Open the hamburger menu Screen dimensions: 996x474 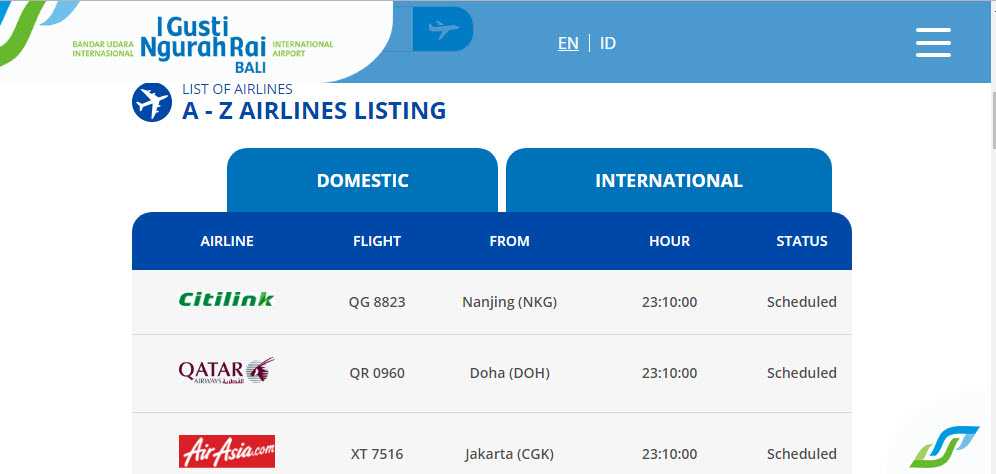pyautogui.click(x=932, y=42)
